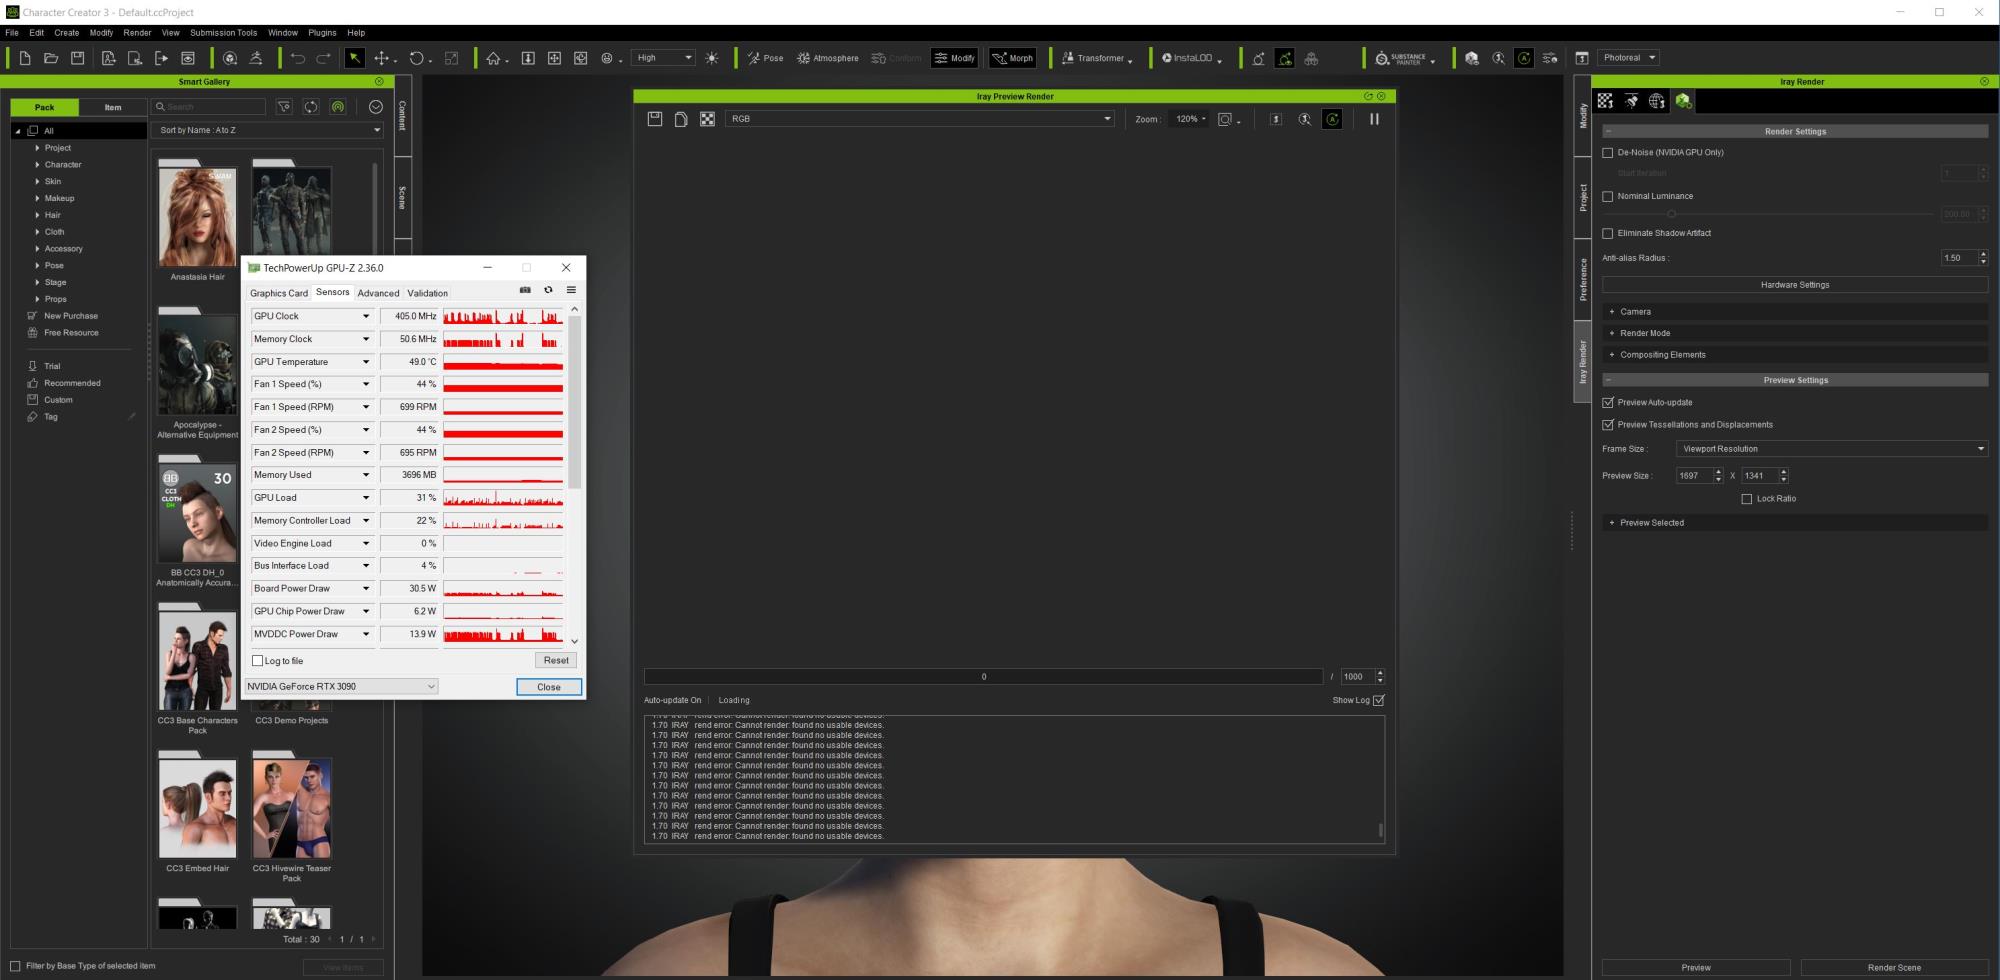Click the Morph tool button
The image size is (2000, 980).
[1012, 58]
